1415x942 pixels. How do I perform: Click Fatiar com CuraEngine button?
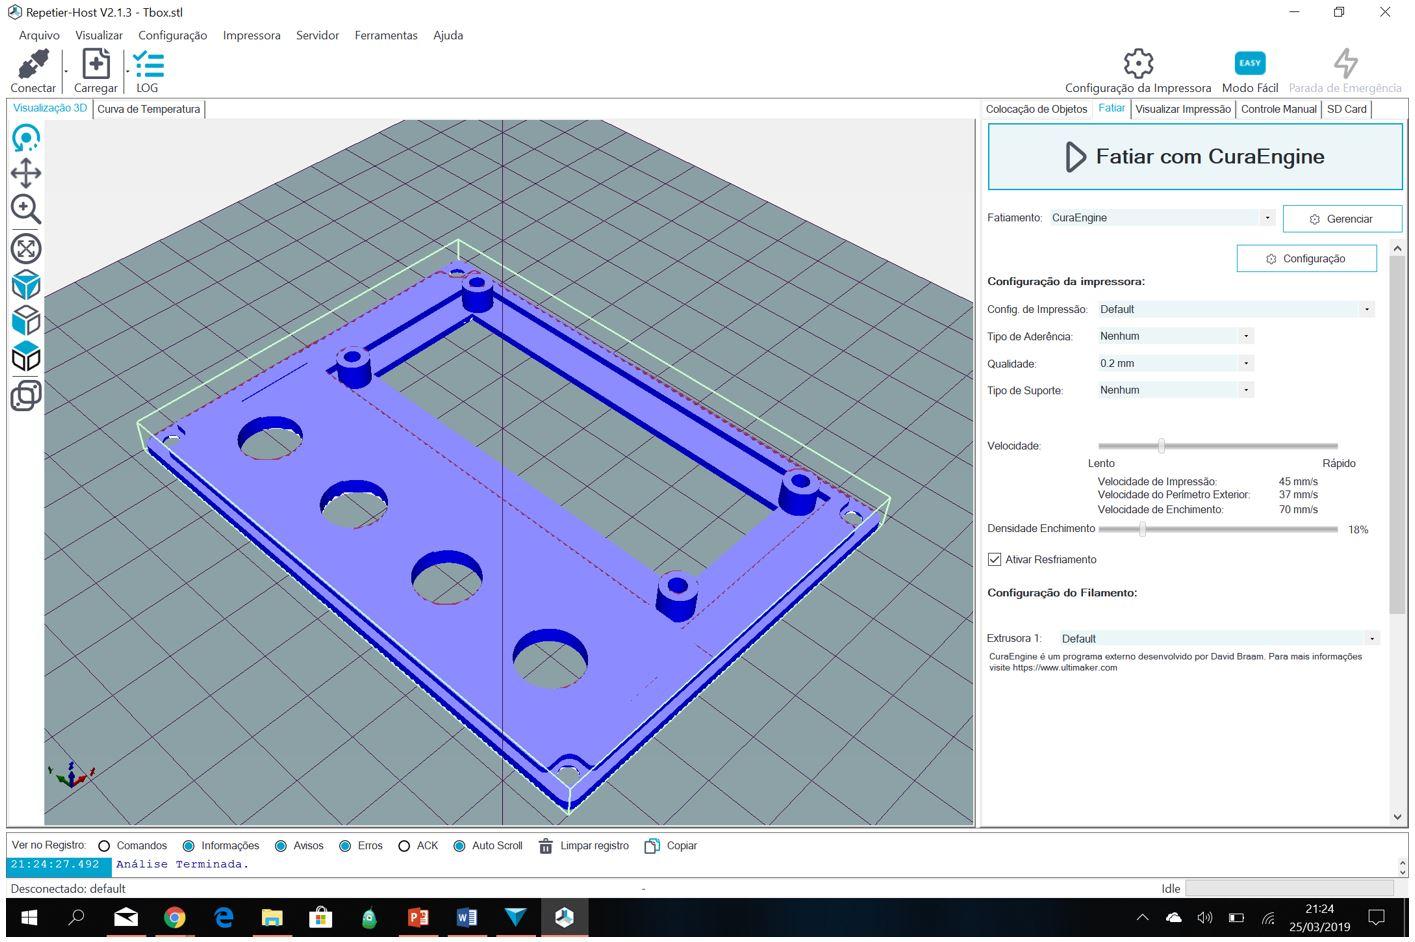click(1195, 157)
